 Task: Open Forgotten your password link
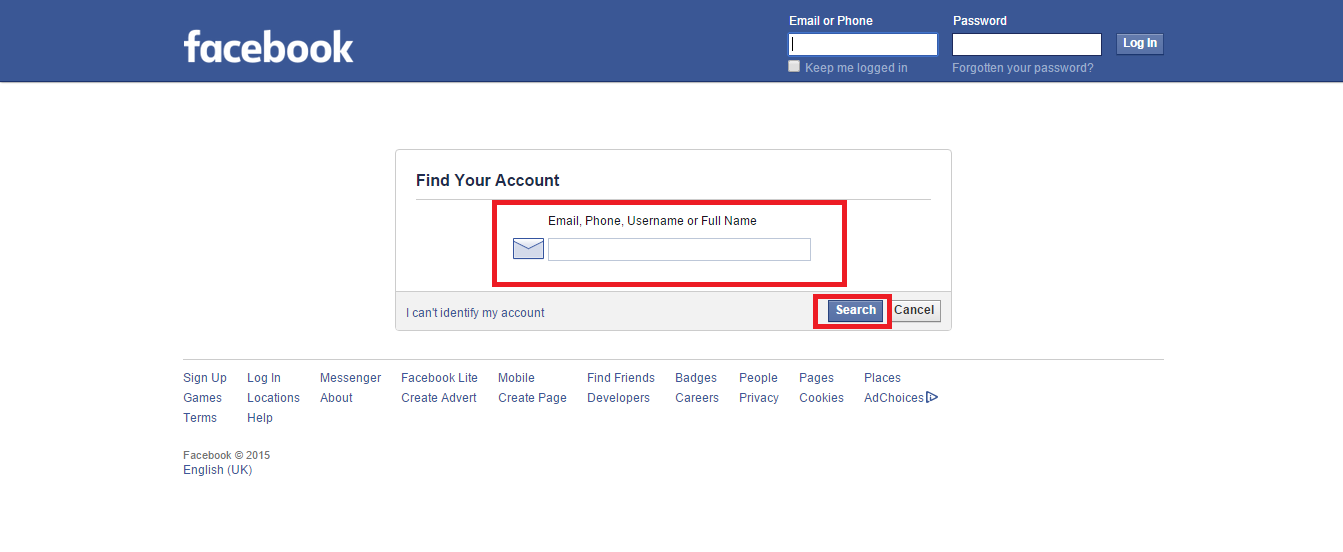(1023, 68)
